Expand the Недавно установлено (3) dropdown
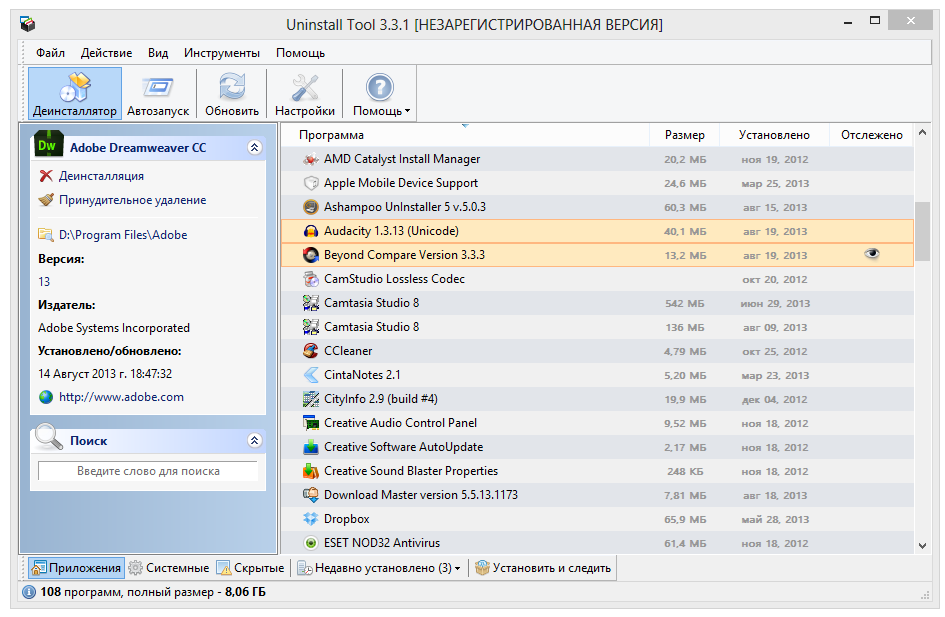 tap(379, 568)
